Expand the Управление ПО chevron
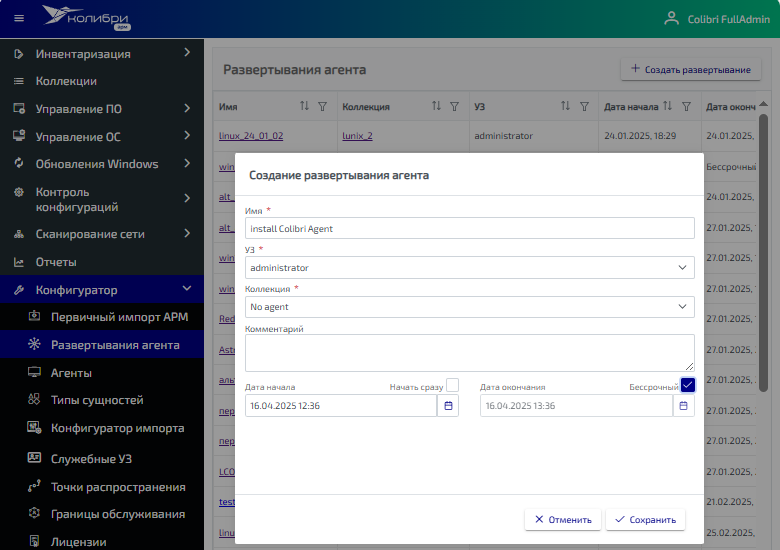Screen dimensions: 780x550 (187, 108)
